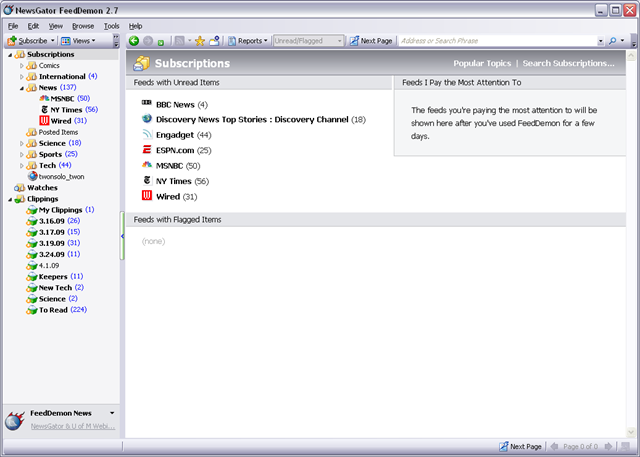Select the Watches node
640x457 pixels.
tap(36, 188)
